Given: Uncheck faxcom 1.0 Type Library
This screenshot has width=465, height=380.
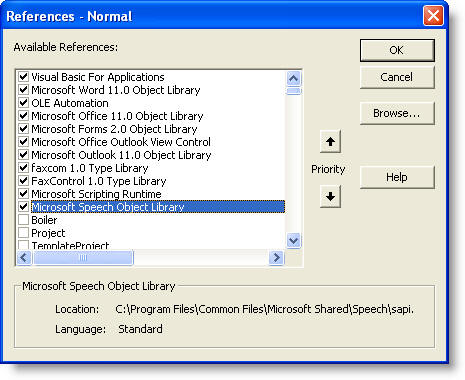Looking at the screenshot, I should pyautogui.click(x=23, y=168).
